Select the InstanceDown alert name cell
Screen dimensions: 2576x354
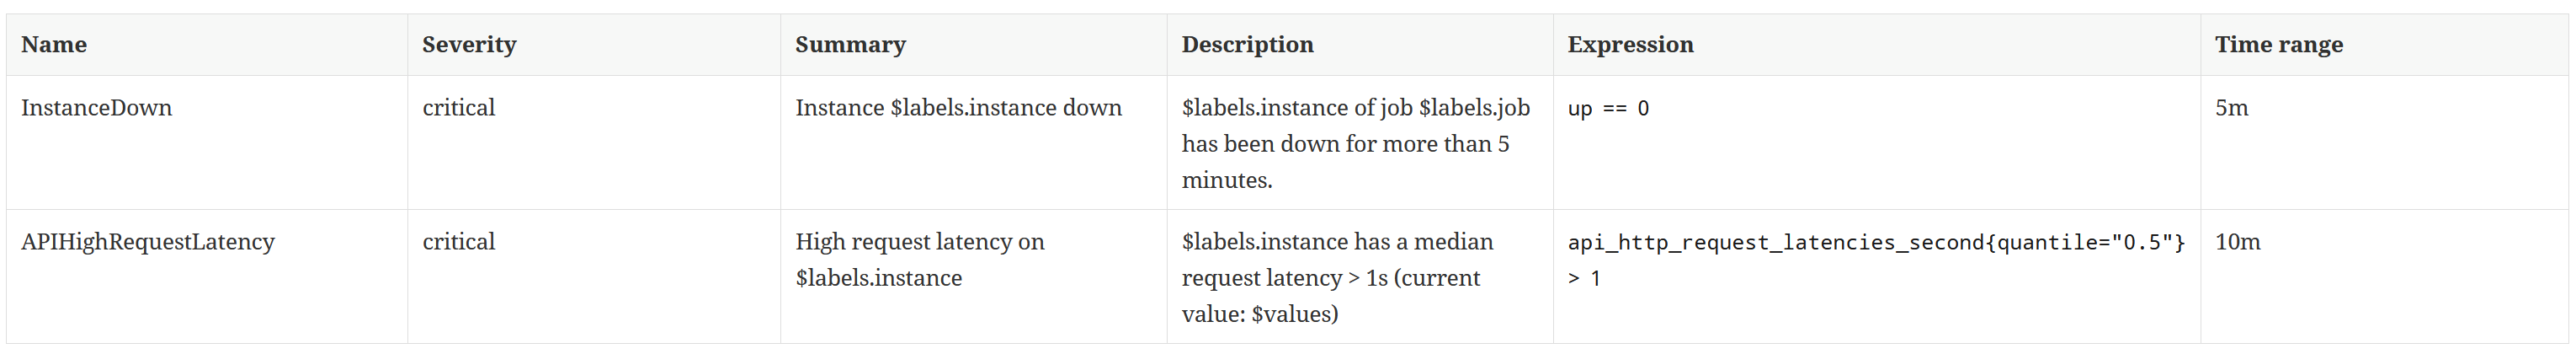pos(96,108)
